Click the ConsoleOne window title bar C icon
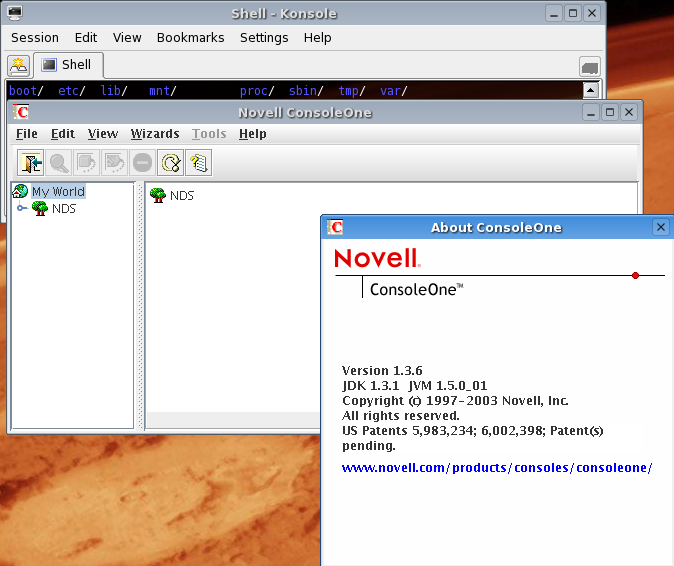Viewport: 674px width, 566px height. [21, 112]
